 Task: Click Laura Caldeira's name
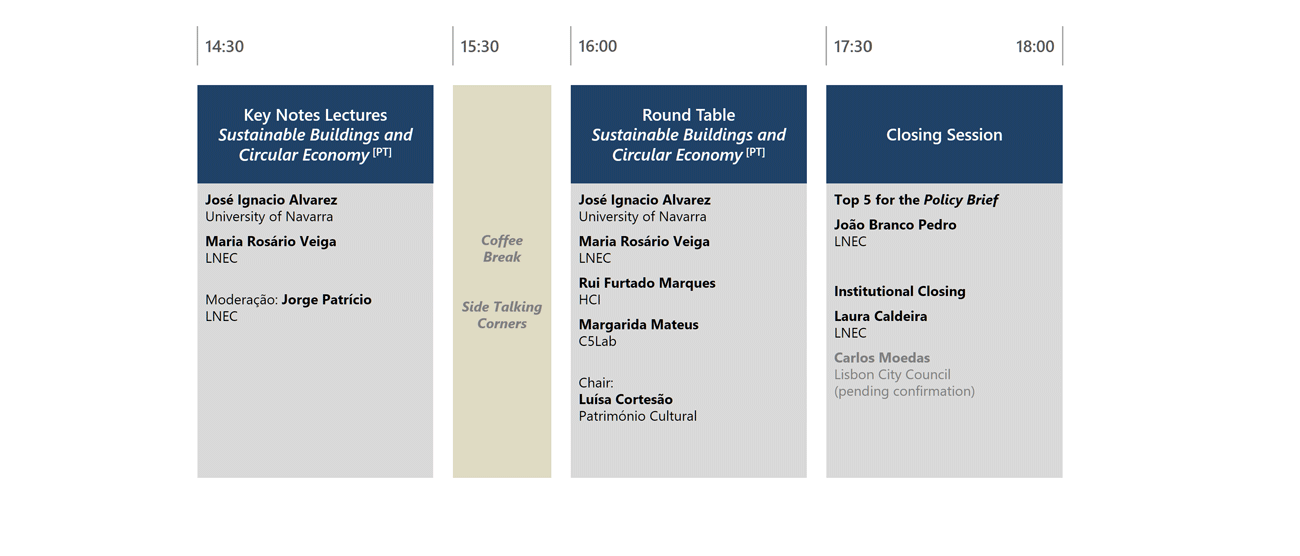[x=881, y=316]
